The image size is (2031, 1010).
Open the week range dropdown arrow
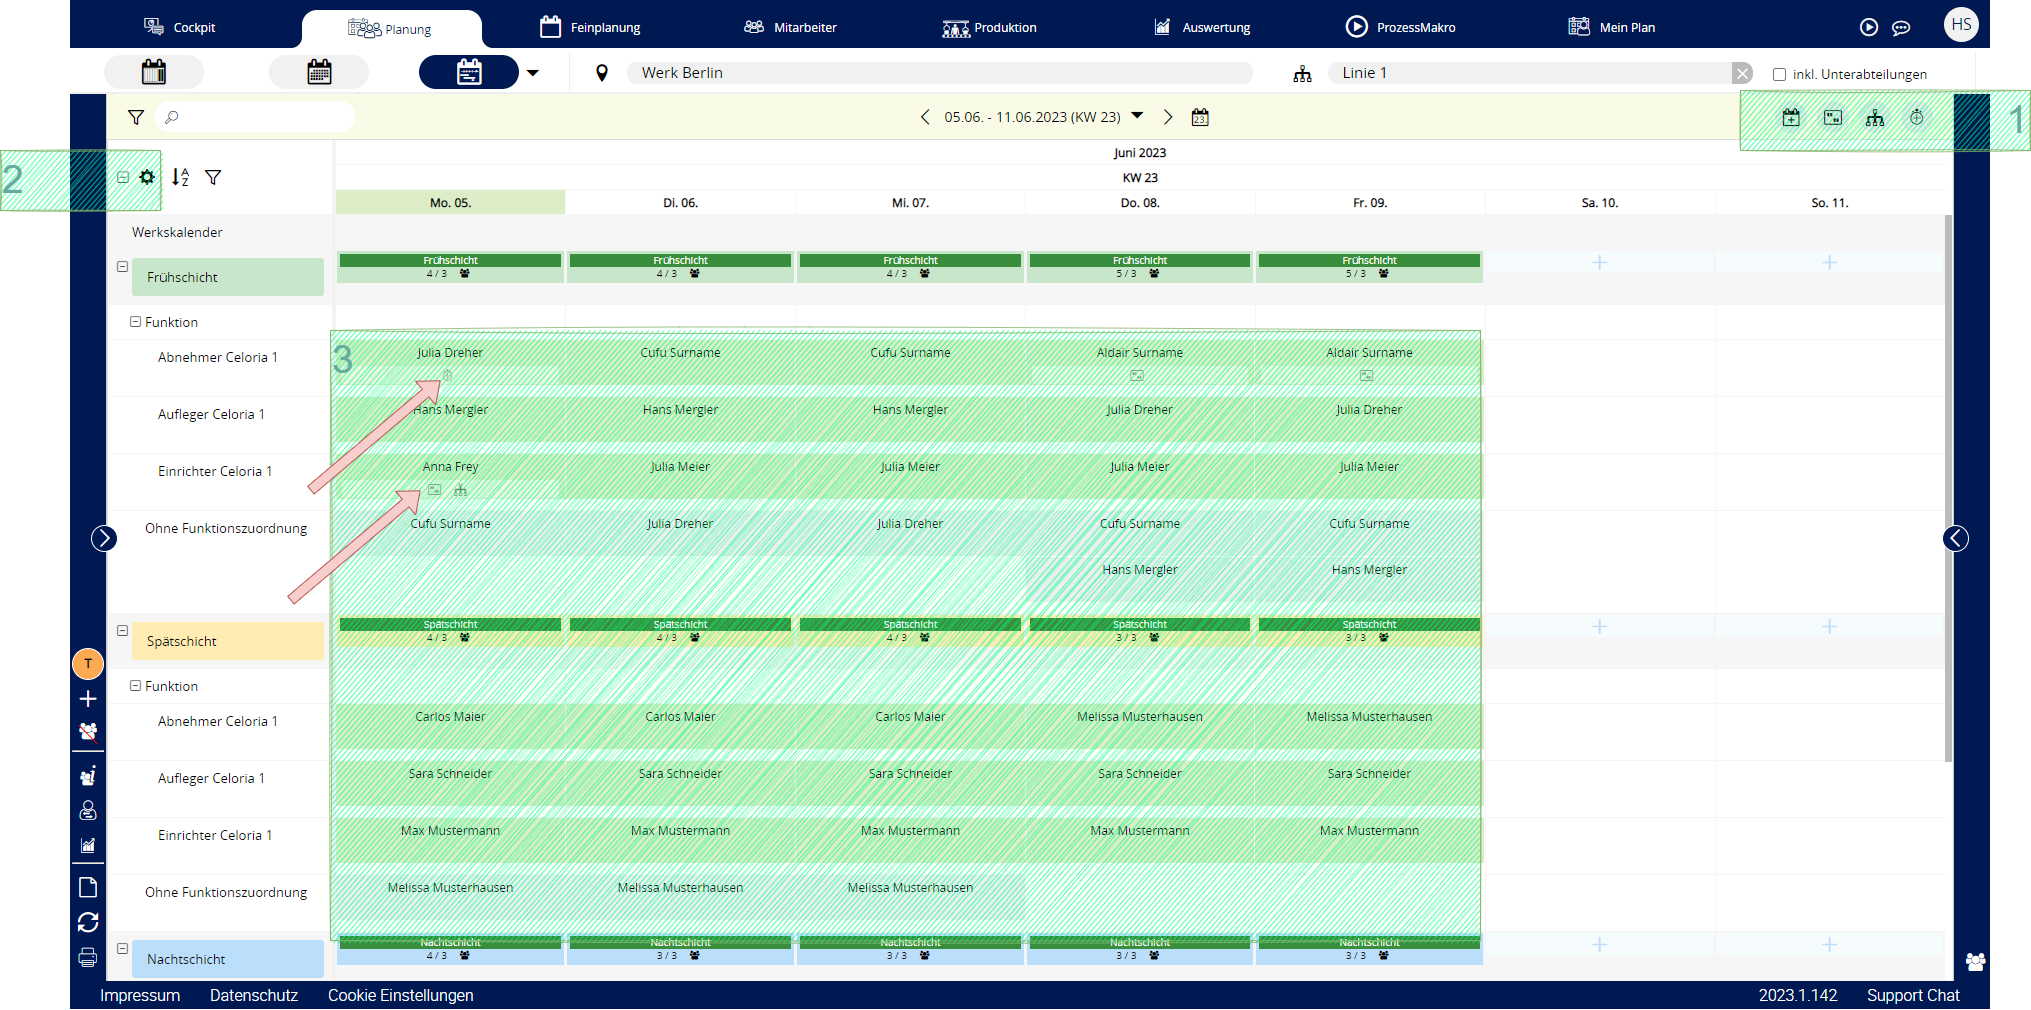click(x=1137, y=116)
